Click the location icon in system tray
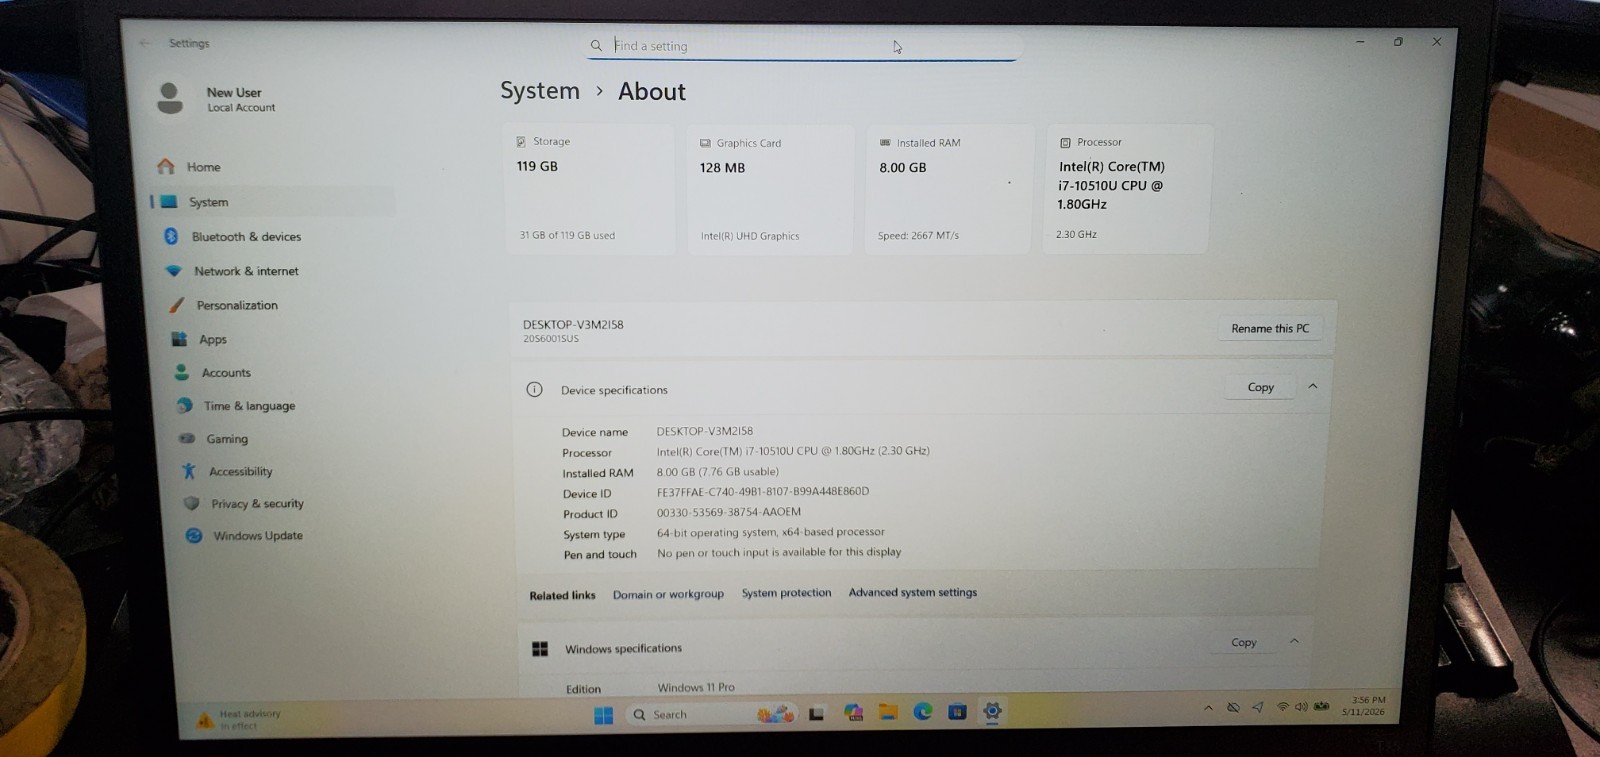 [x=1257, y=707]
